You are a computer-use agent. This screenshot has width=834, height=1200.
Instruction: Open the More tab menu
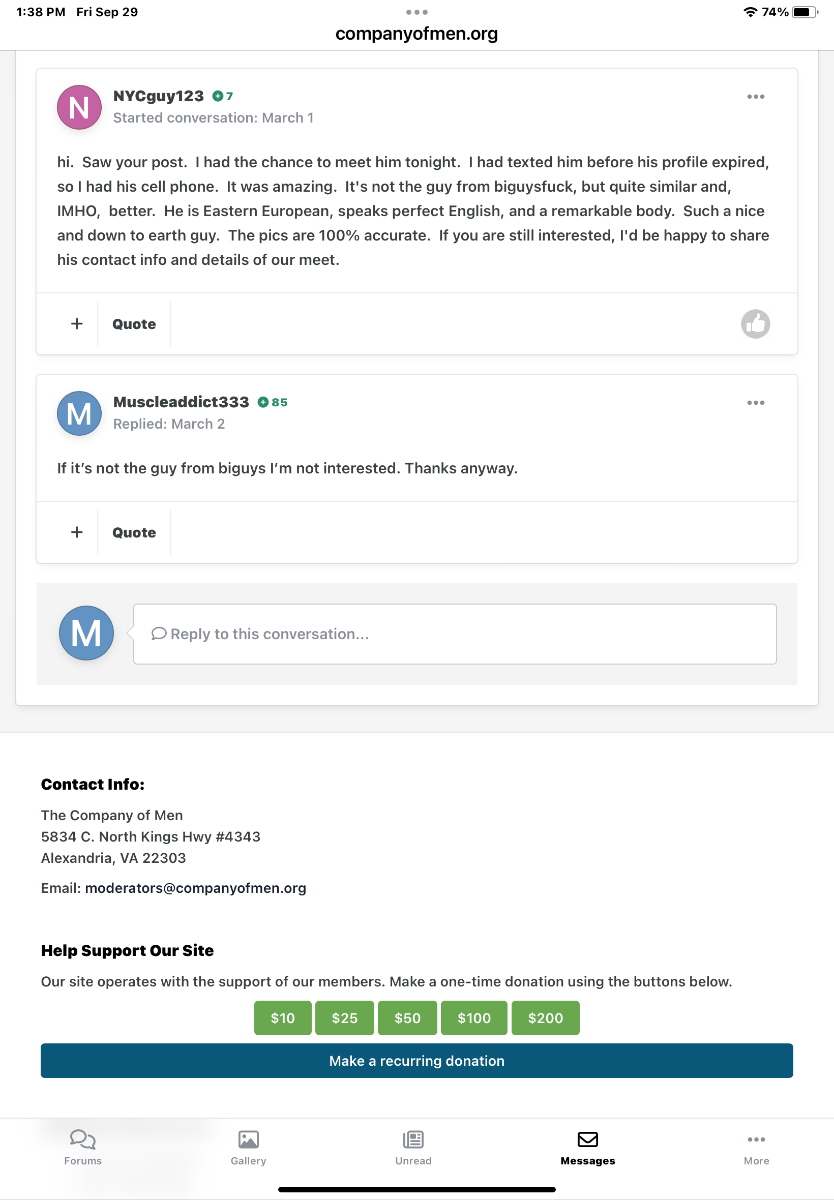pyautogui.click(x=756, y=1148)
